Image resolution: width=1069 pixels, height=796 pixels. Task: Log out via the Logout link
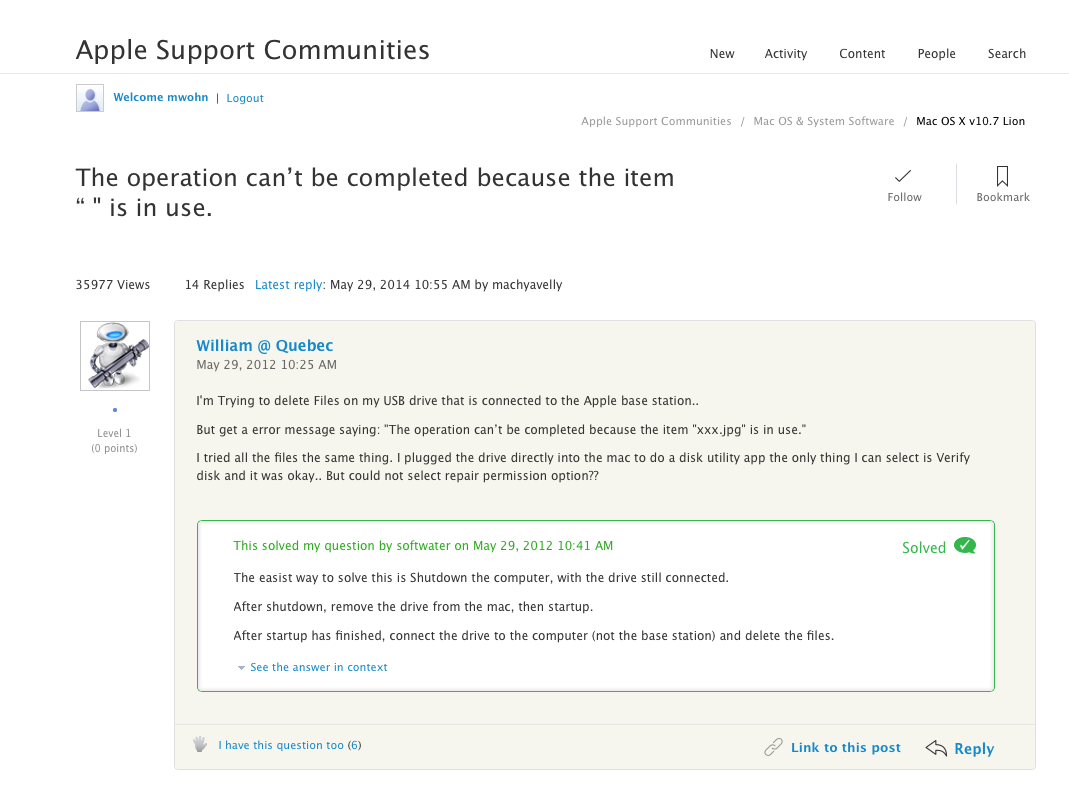click(245, 98)
